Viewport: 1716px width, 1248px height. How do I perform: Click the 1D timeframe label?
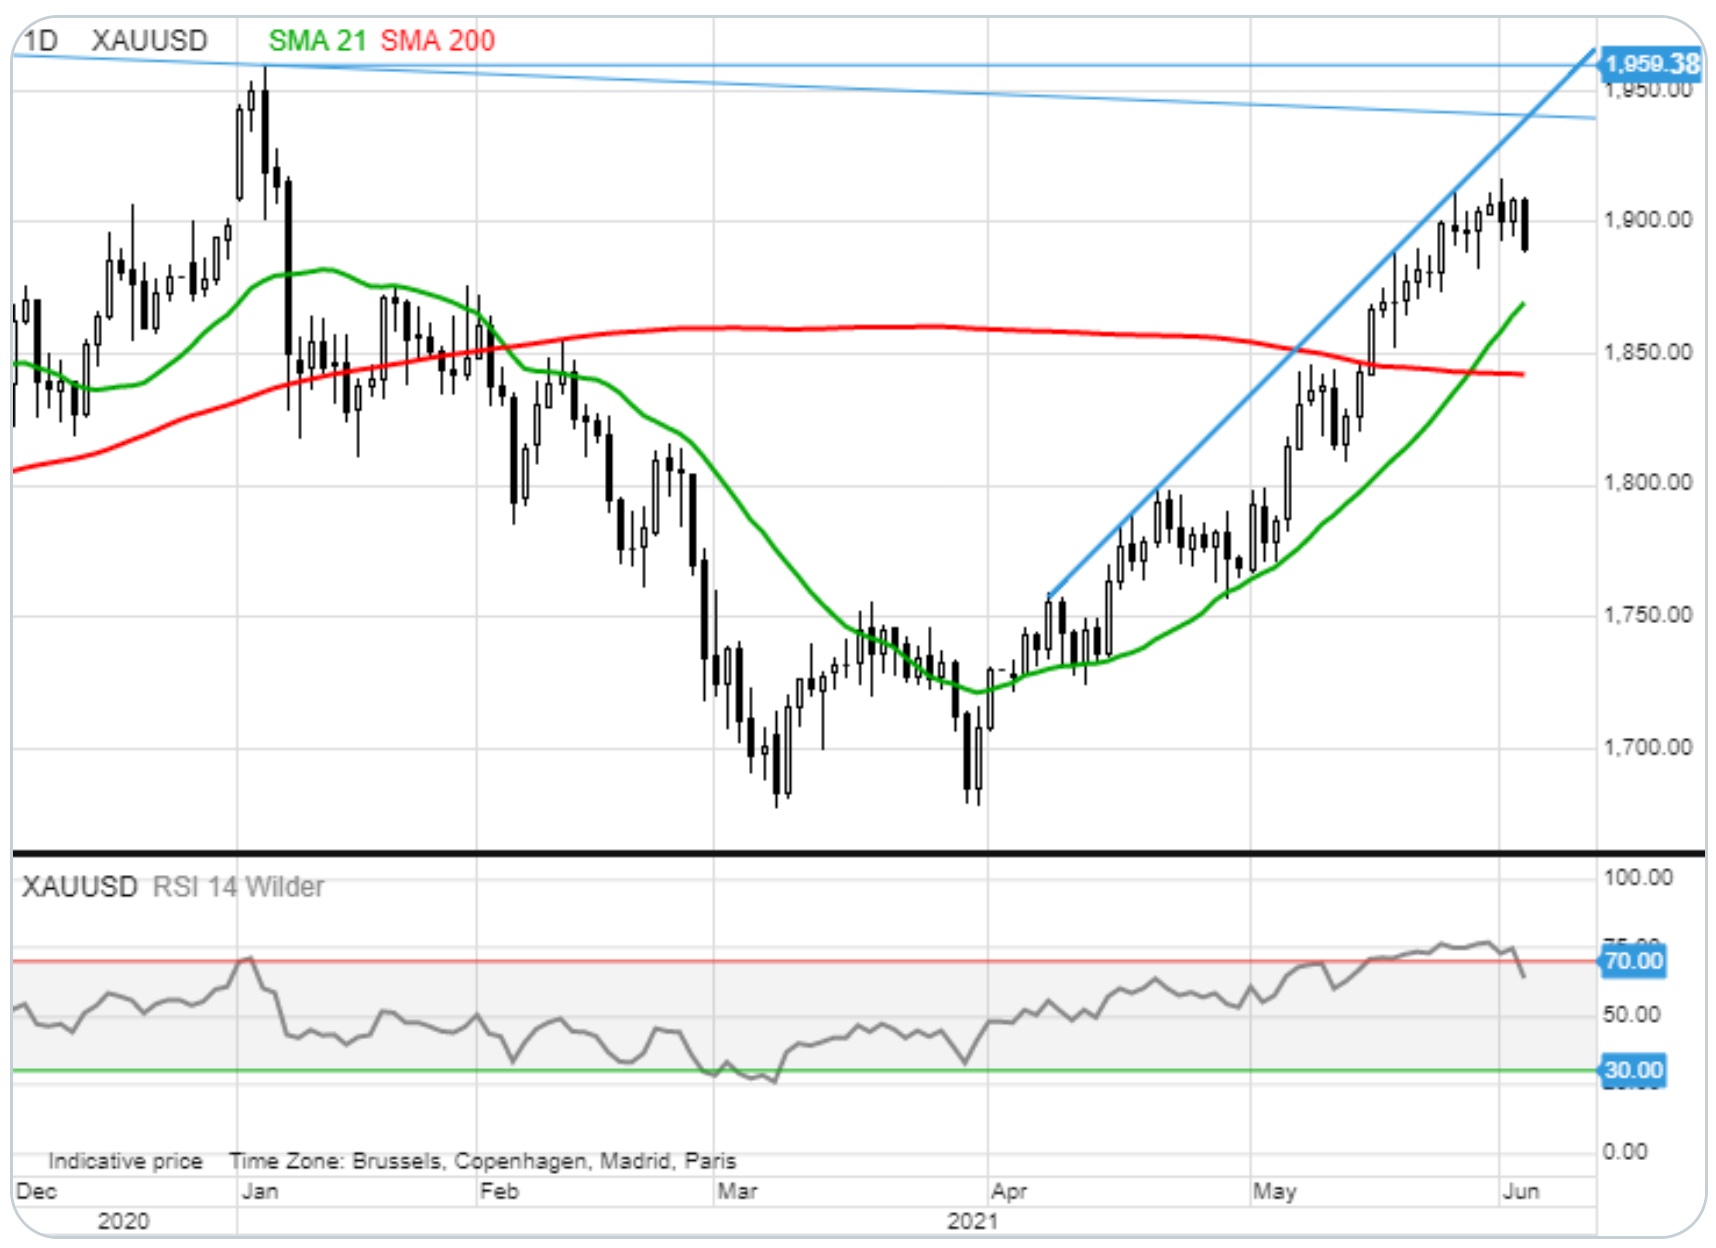click(x=41, y=41)
